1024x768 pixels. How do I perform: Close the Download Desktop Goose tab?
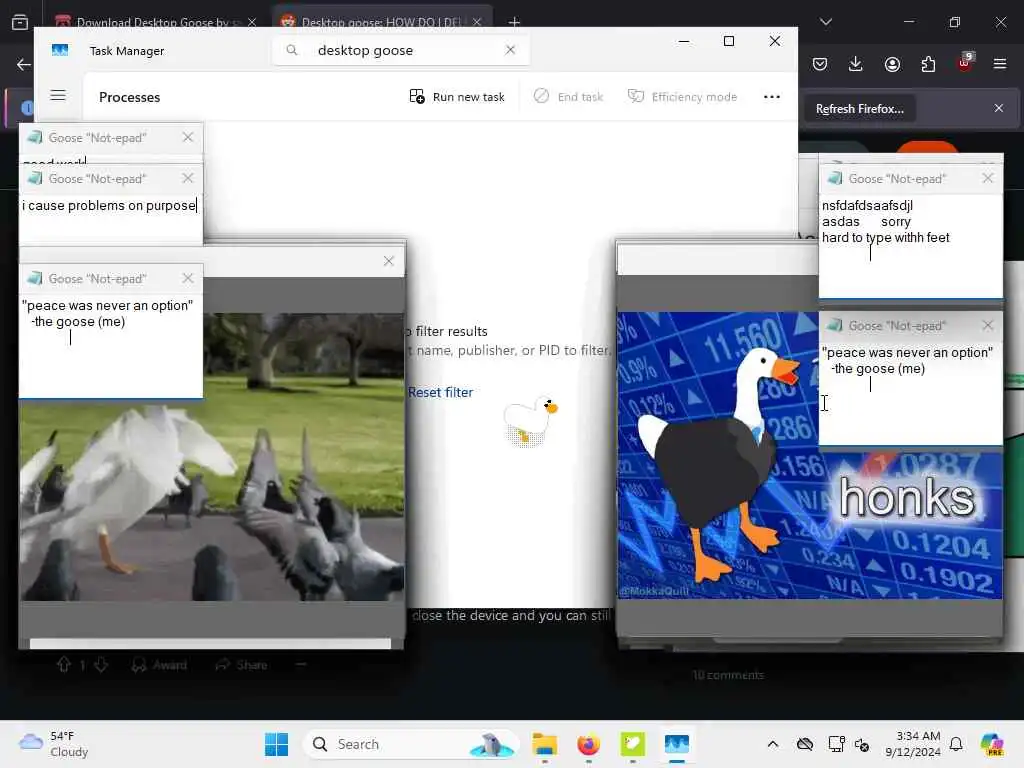click(251, 22)
